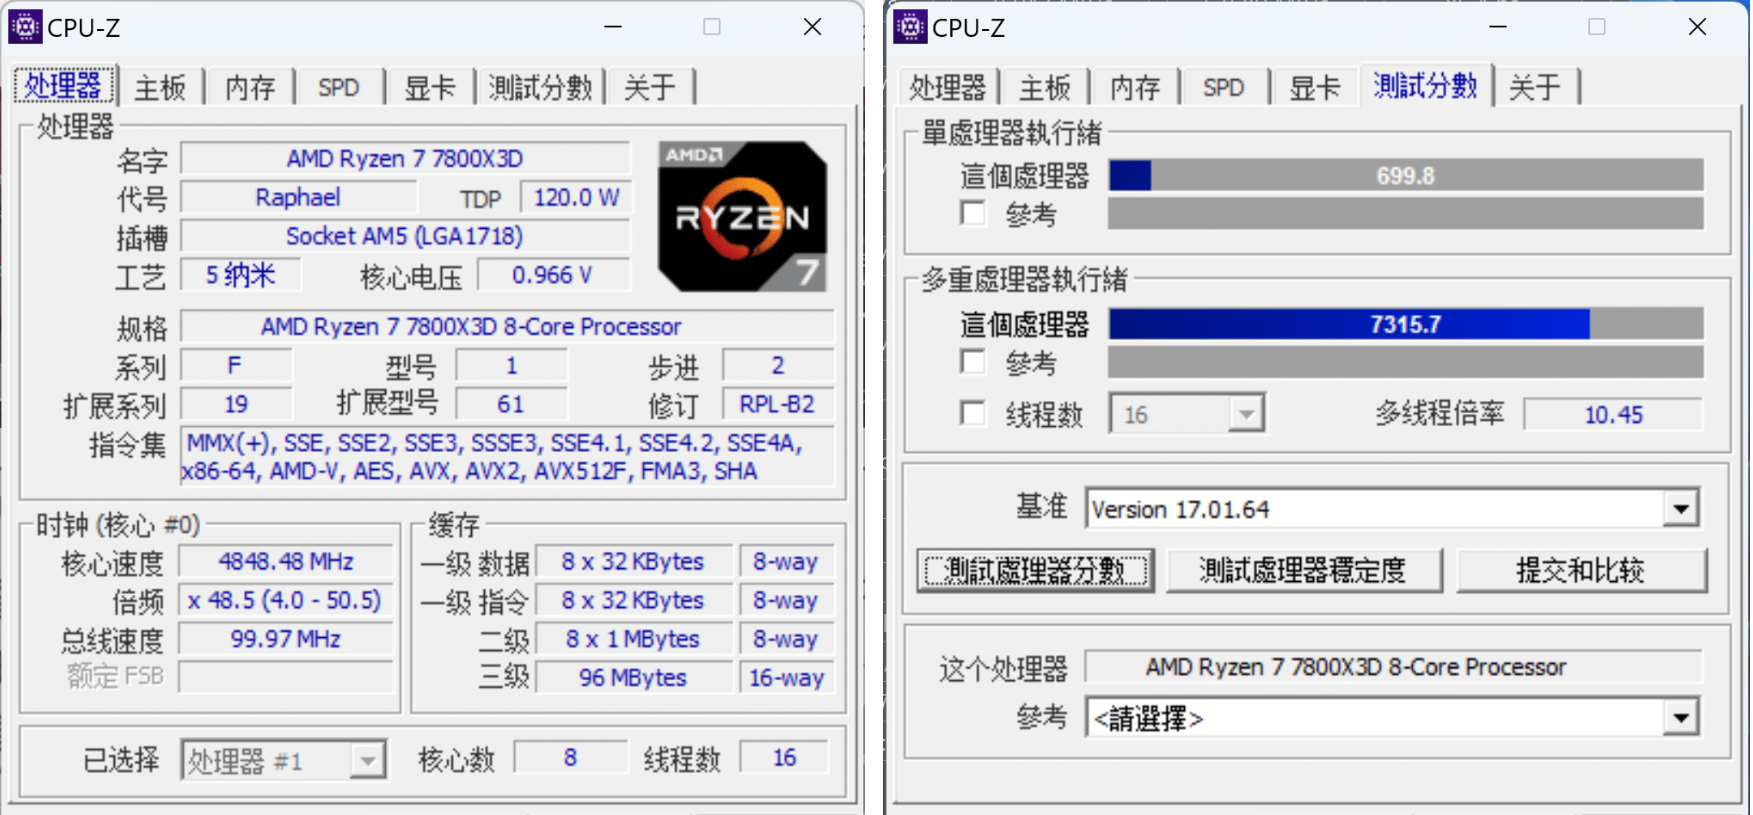Screen dimensions: 1753x815
Task: Open 内存 tab in right window
Action: click(x=1135, y=88)
